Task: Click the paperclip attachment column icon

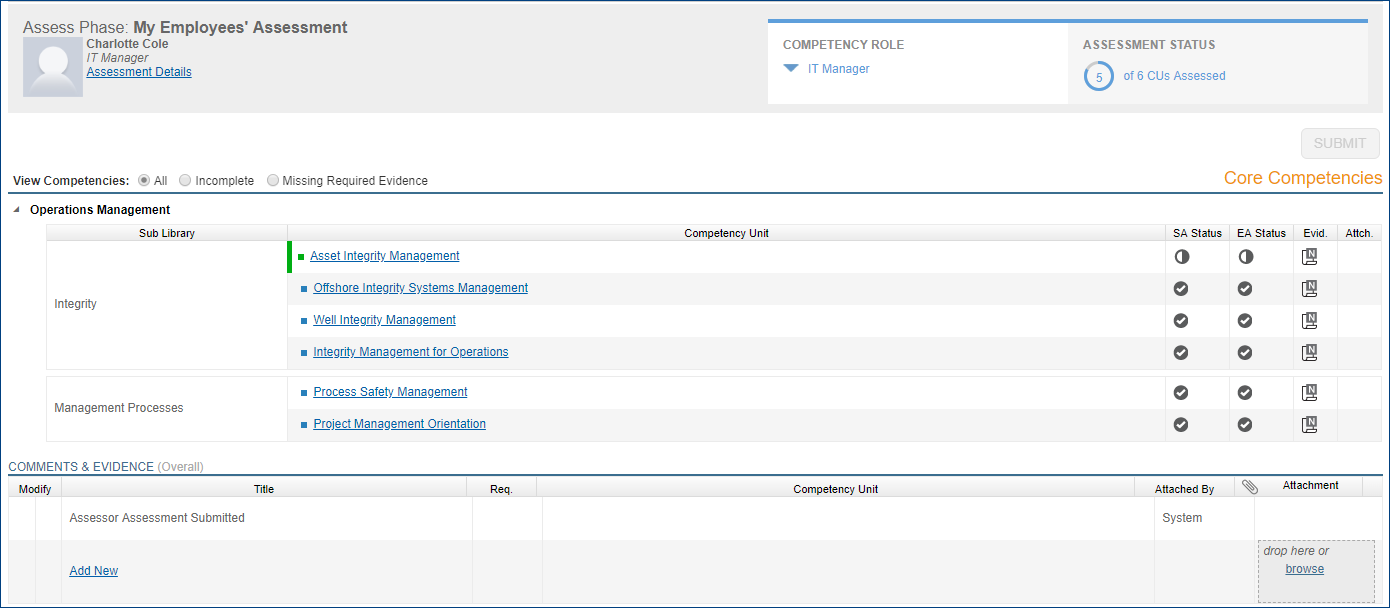Action: (x=1250, y=487)
